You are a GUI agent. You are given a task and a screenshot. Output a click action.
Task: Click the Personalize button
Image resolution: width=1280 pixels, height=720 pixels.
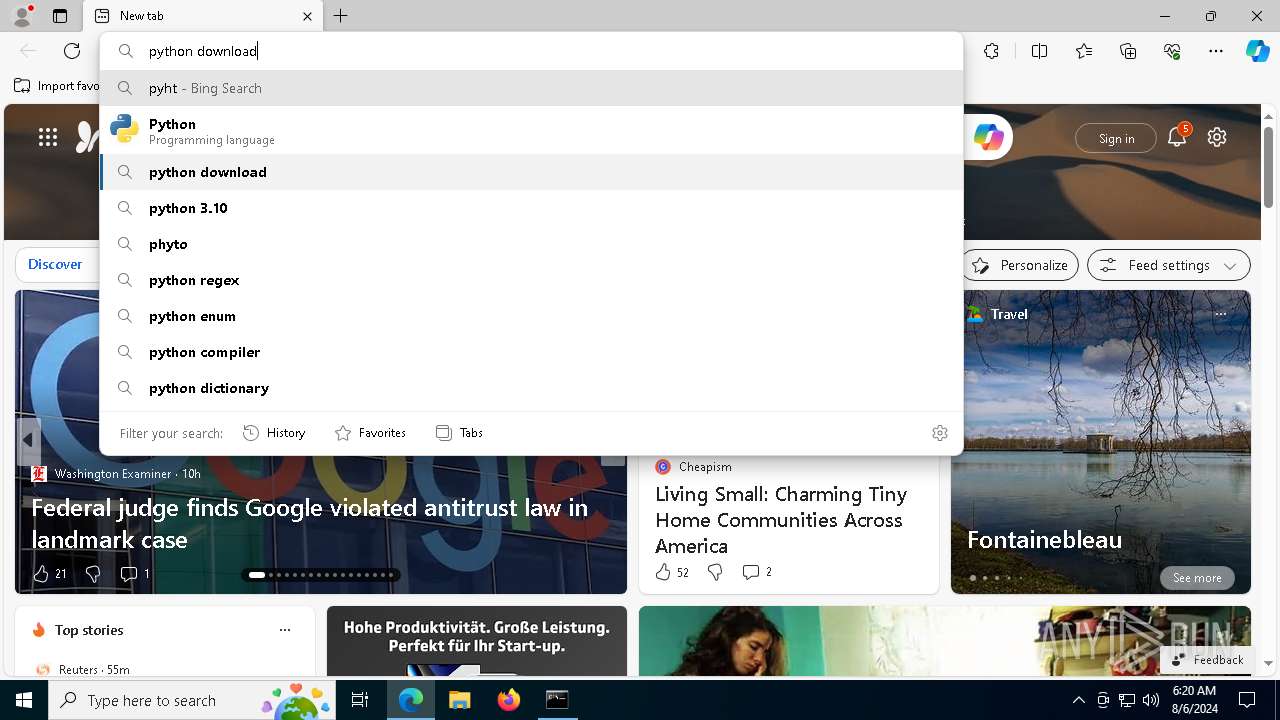[x=1020, y=265]
